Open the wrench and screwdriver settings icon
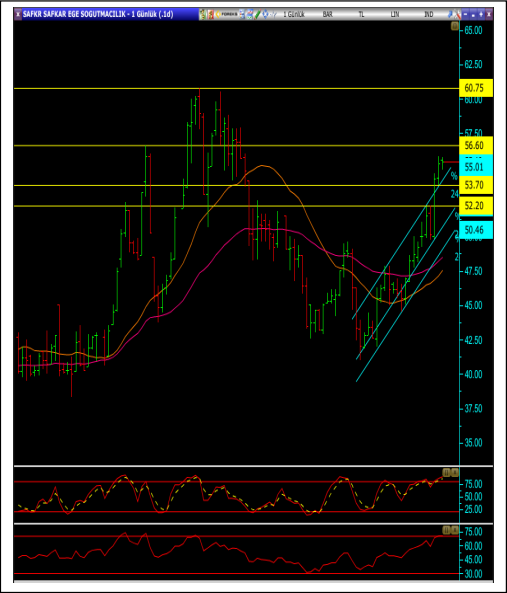 [457, 14]
